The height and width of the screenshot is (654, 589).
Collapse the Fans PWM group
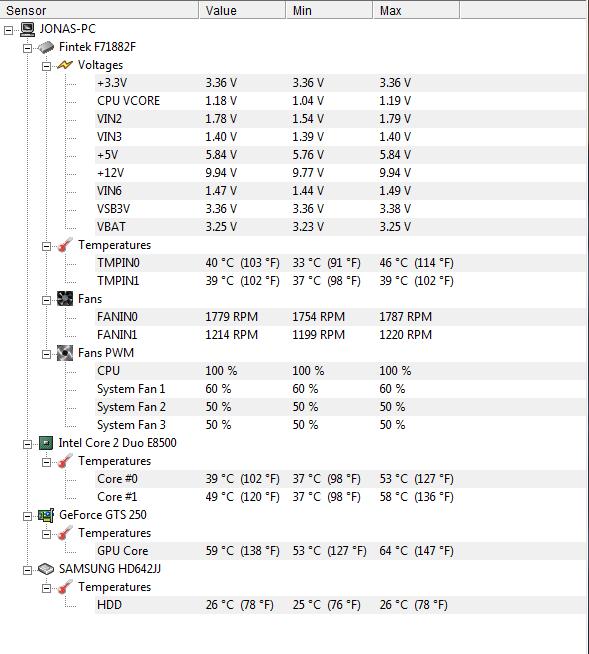pyautogui.click(x=47, y=355)
